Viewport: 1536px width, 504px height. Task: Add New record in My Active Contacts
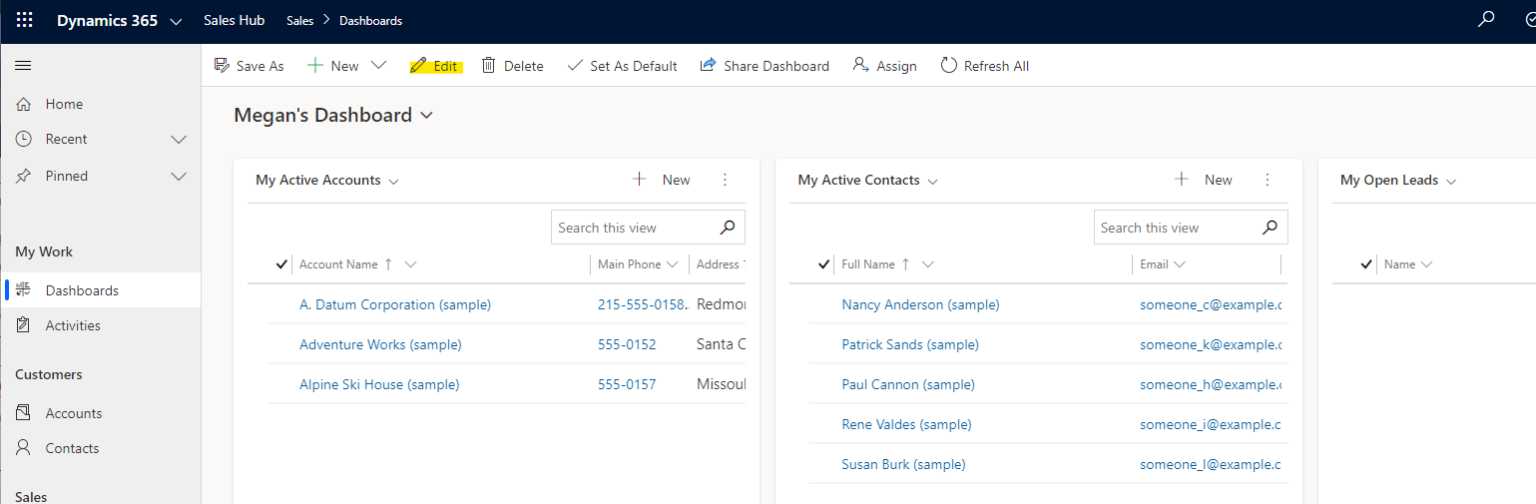pyautogui.click(x=1203, y=180)
